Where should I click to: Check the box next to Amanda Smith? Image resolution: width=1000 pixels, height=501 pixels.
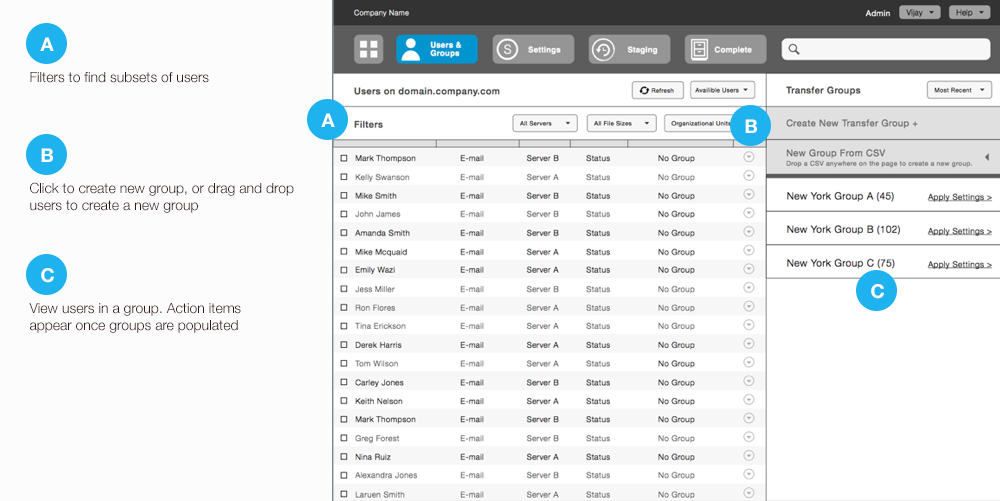pyautogui.click(x=344, y=233)
